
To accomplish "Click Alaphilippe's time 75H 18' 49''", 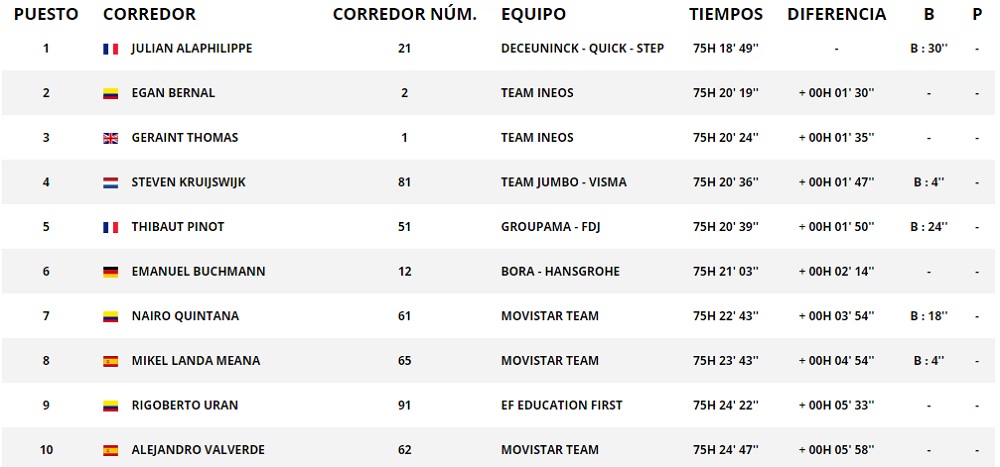I will (x=726, y=48).
